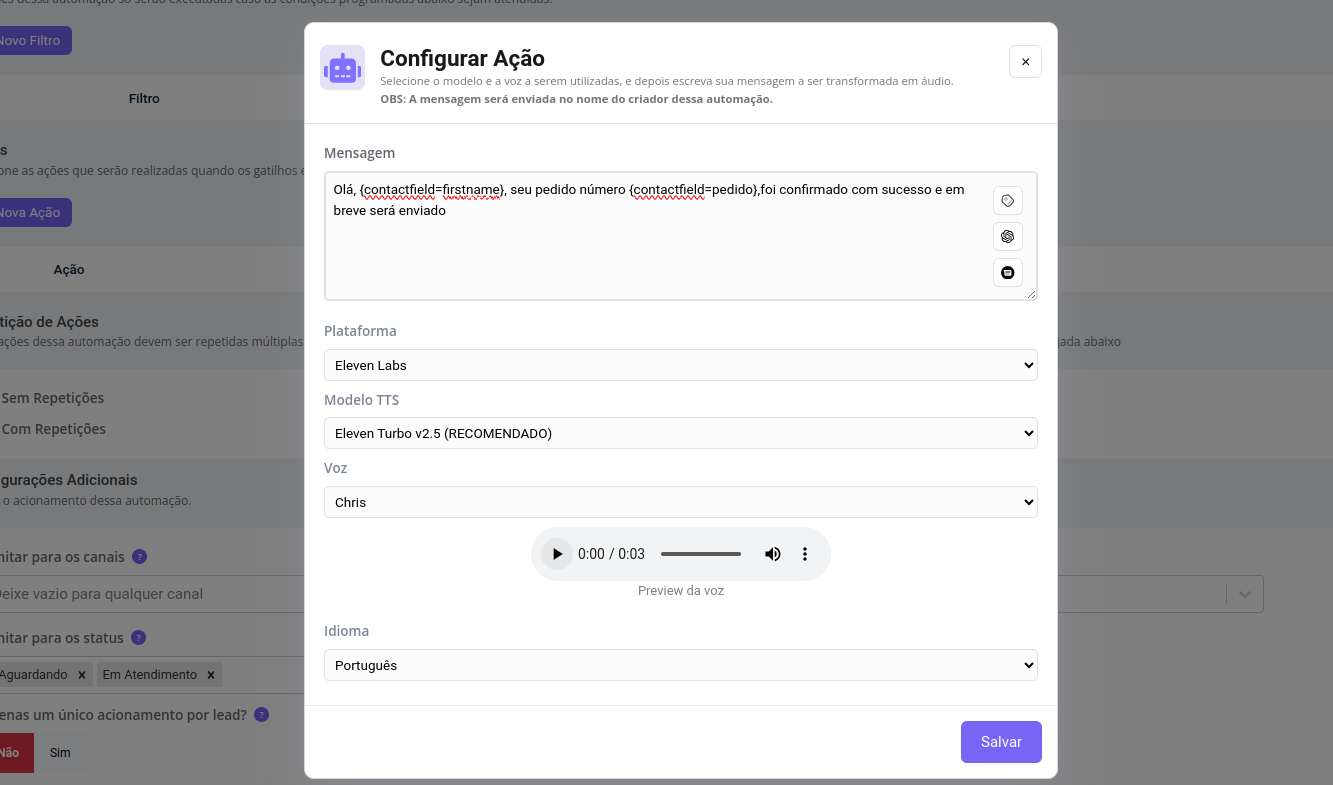The image size is (1333, 785).
Task: Mute the voice preview audio
Action: [772, 554]
